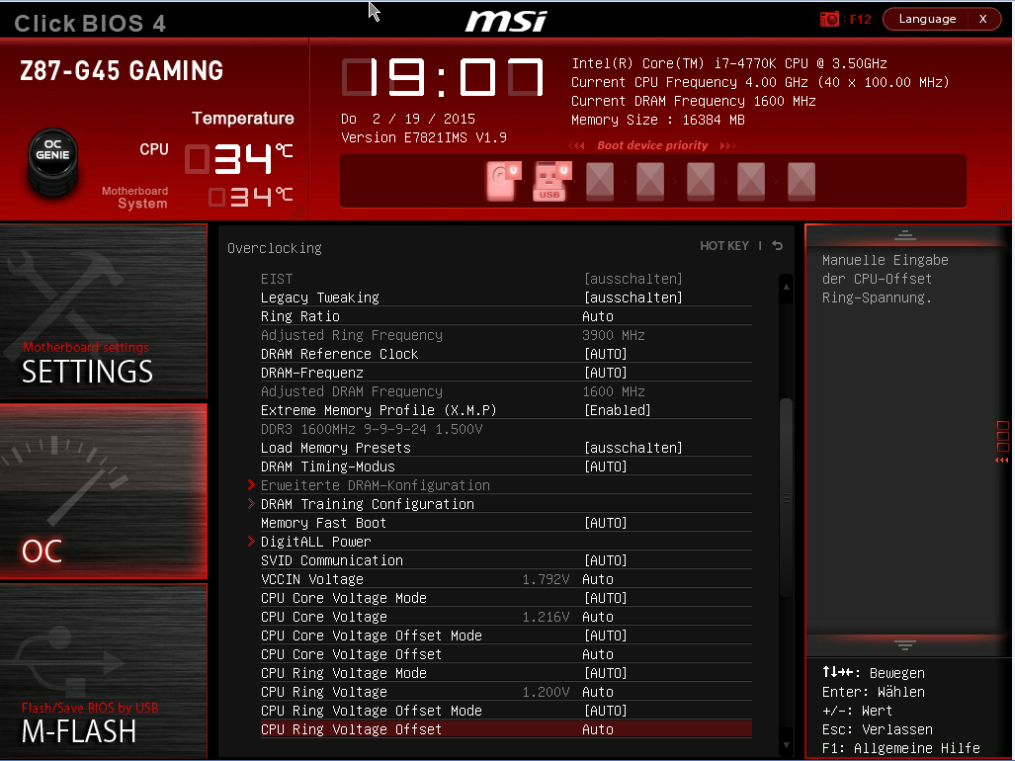Change Legacy Tweaking value [ausschalten]
This screenshot has height=761, width=1015.
632,298
